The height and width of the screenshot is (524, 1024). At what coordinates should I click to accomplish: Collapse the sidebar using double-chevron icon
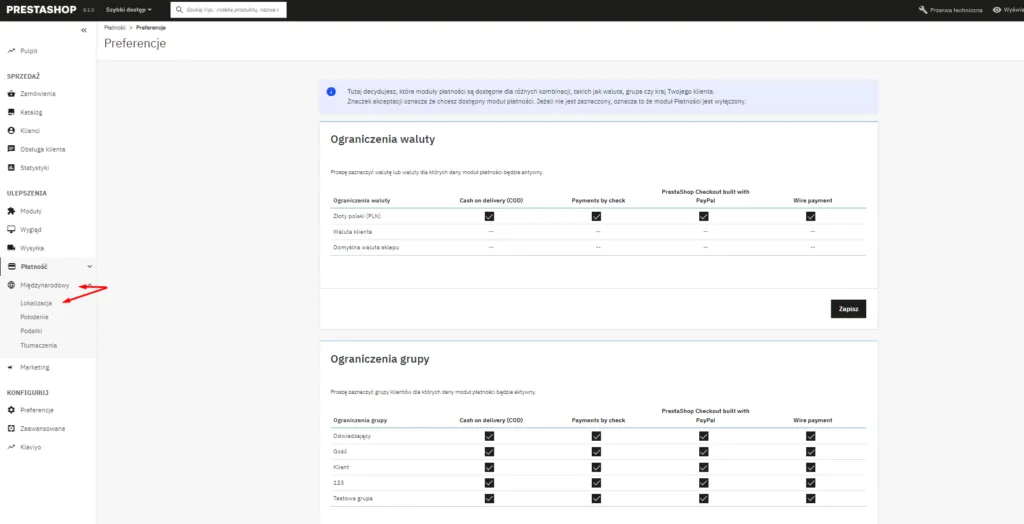click(84, 30)
